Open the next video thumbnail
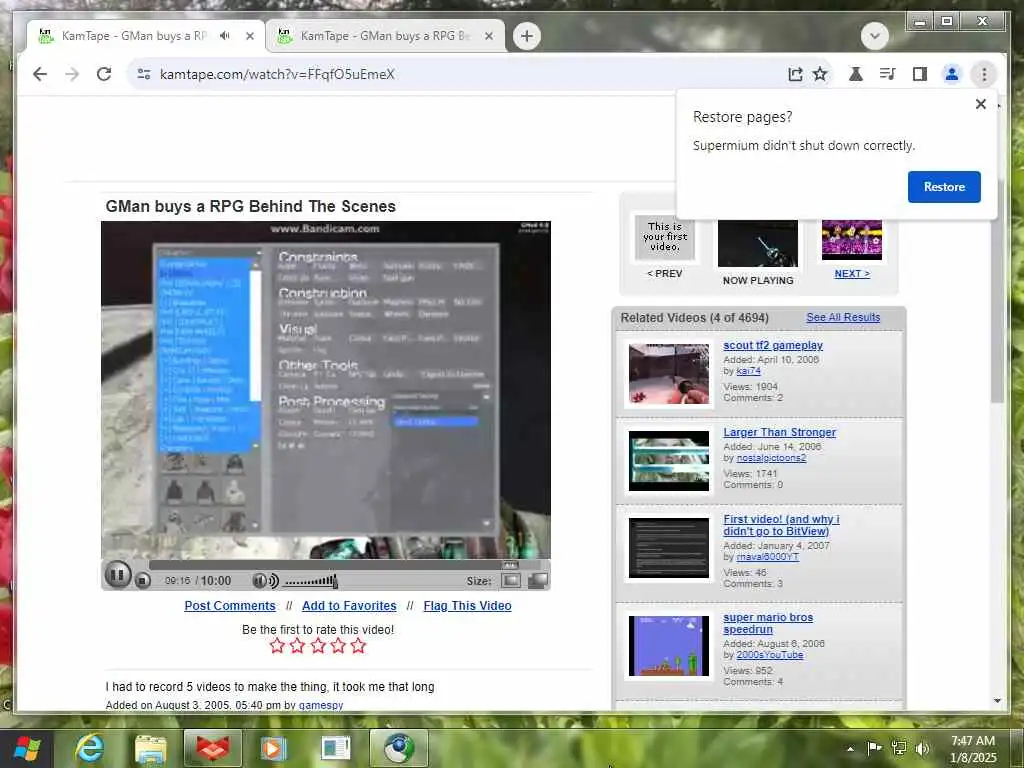The image size is (1024, 768). click(x=852, y=240)
